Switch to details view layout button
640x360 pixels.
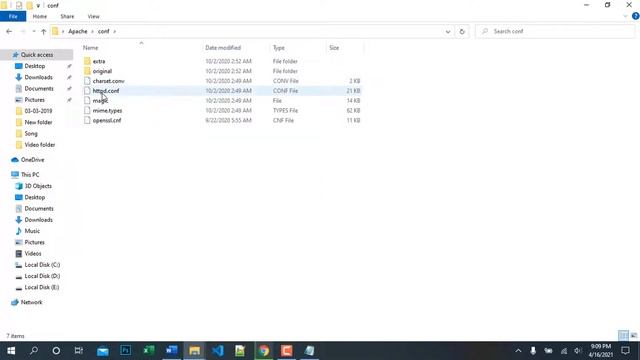click(623, 336)
